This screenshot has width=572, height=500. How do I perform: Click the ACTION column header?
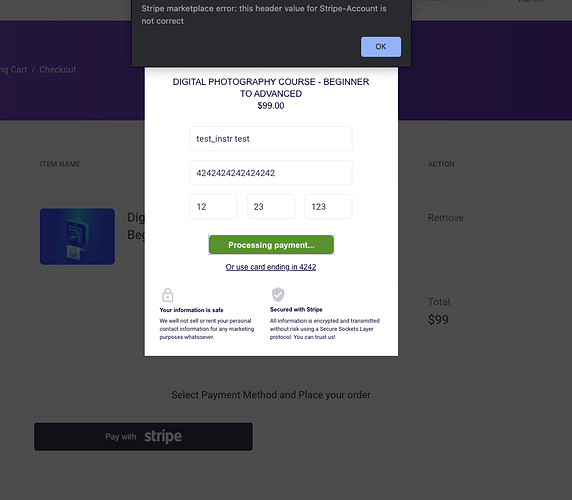(x=441, y=164)
